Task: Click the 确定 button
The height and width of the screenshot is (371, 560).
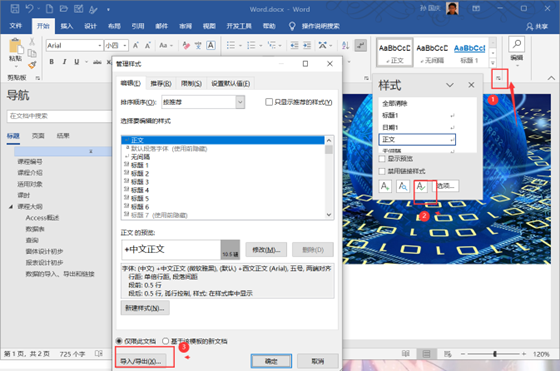Action: click(x=271, y=361)
